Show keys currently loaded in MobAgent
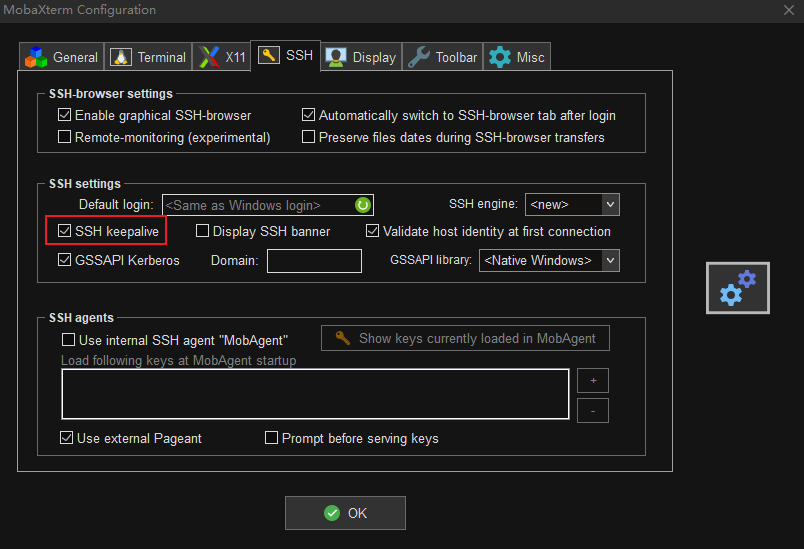804x549 pixels. click(465, 338)
